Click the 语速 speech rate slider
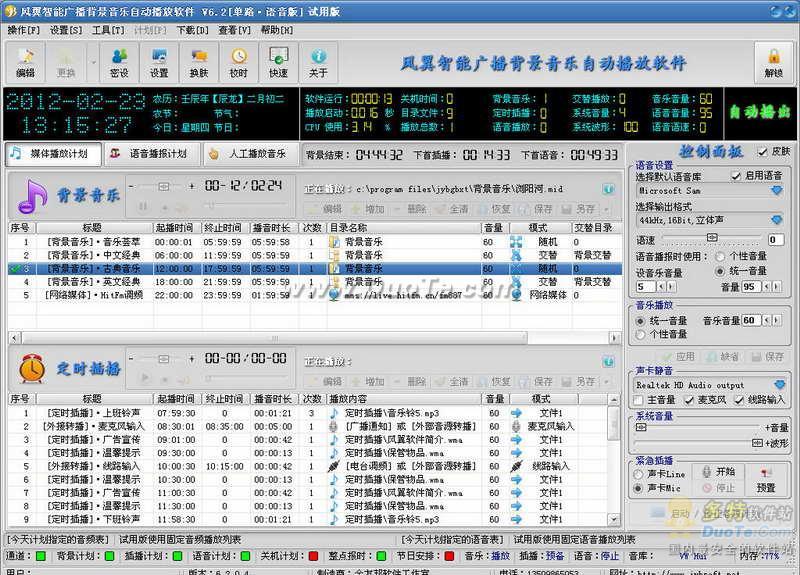 click(x=712, y=238)
